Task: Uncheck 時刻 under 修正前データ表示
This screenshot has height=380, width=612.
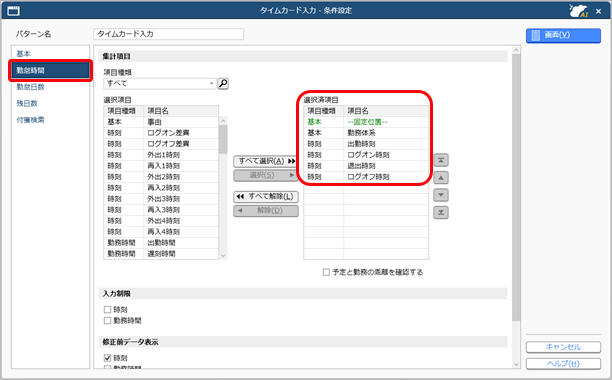Action: coord(107,358)
